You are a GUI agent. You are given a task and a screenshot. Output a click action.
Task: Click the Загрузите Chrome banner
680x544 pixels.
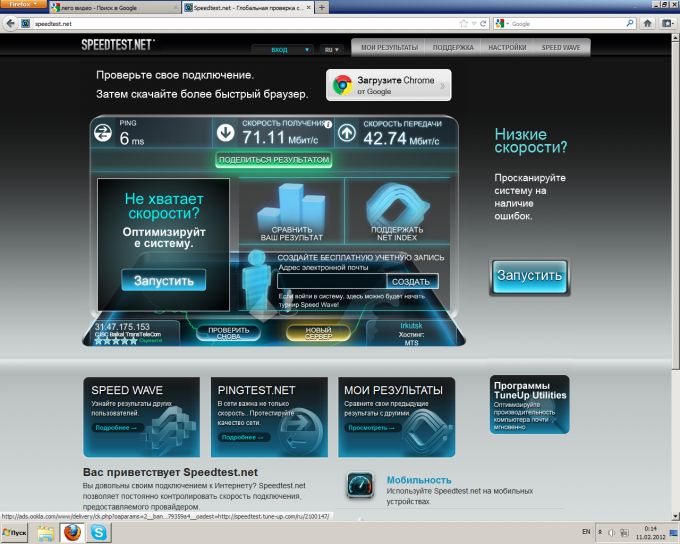click(x=389, y=85)
